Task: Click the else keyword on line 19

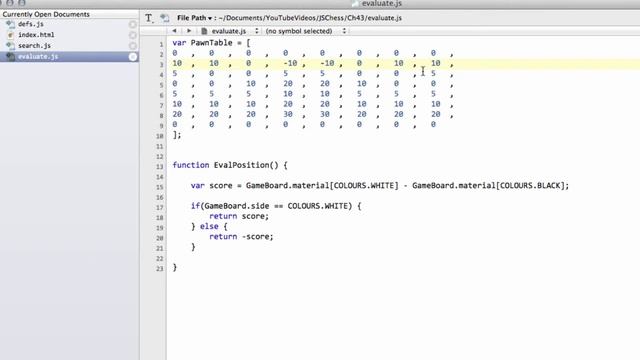Action: point(209,227)
